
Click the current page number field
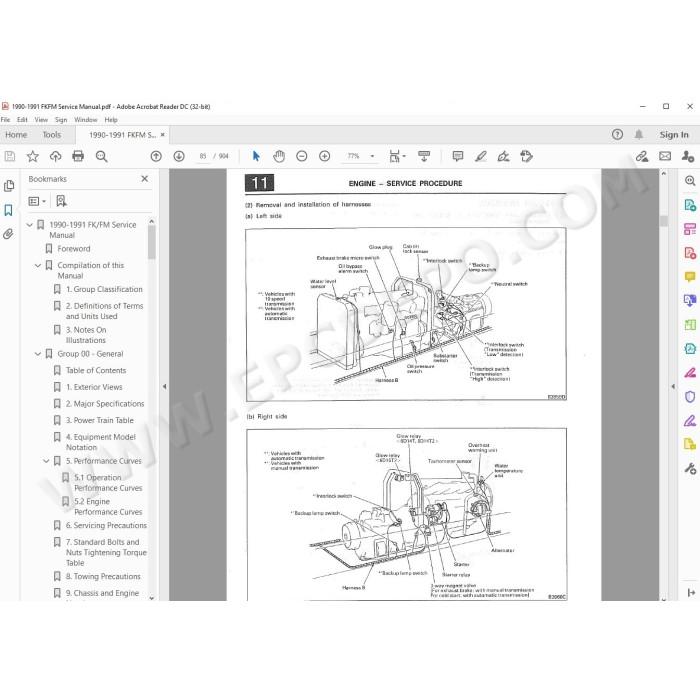coord(203,156)
